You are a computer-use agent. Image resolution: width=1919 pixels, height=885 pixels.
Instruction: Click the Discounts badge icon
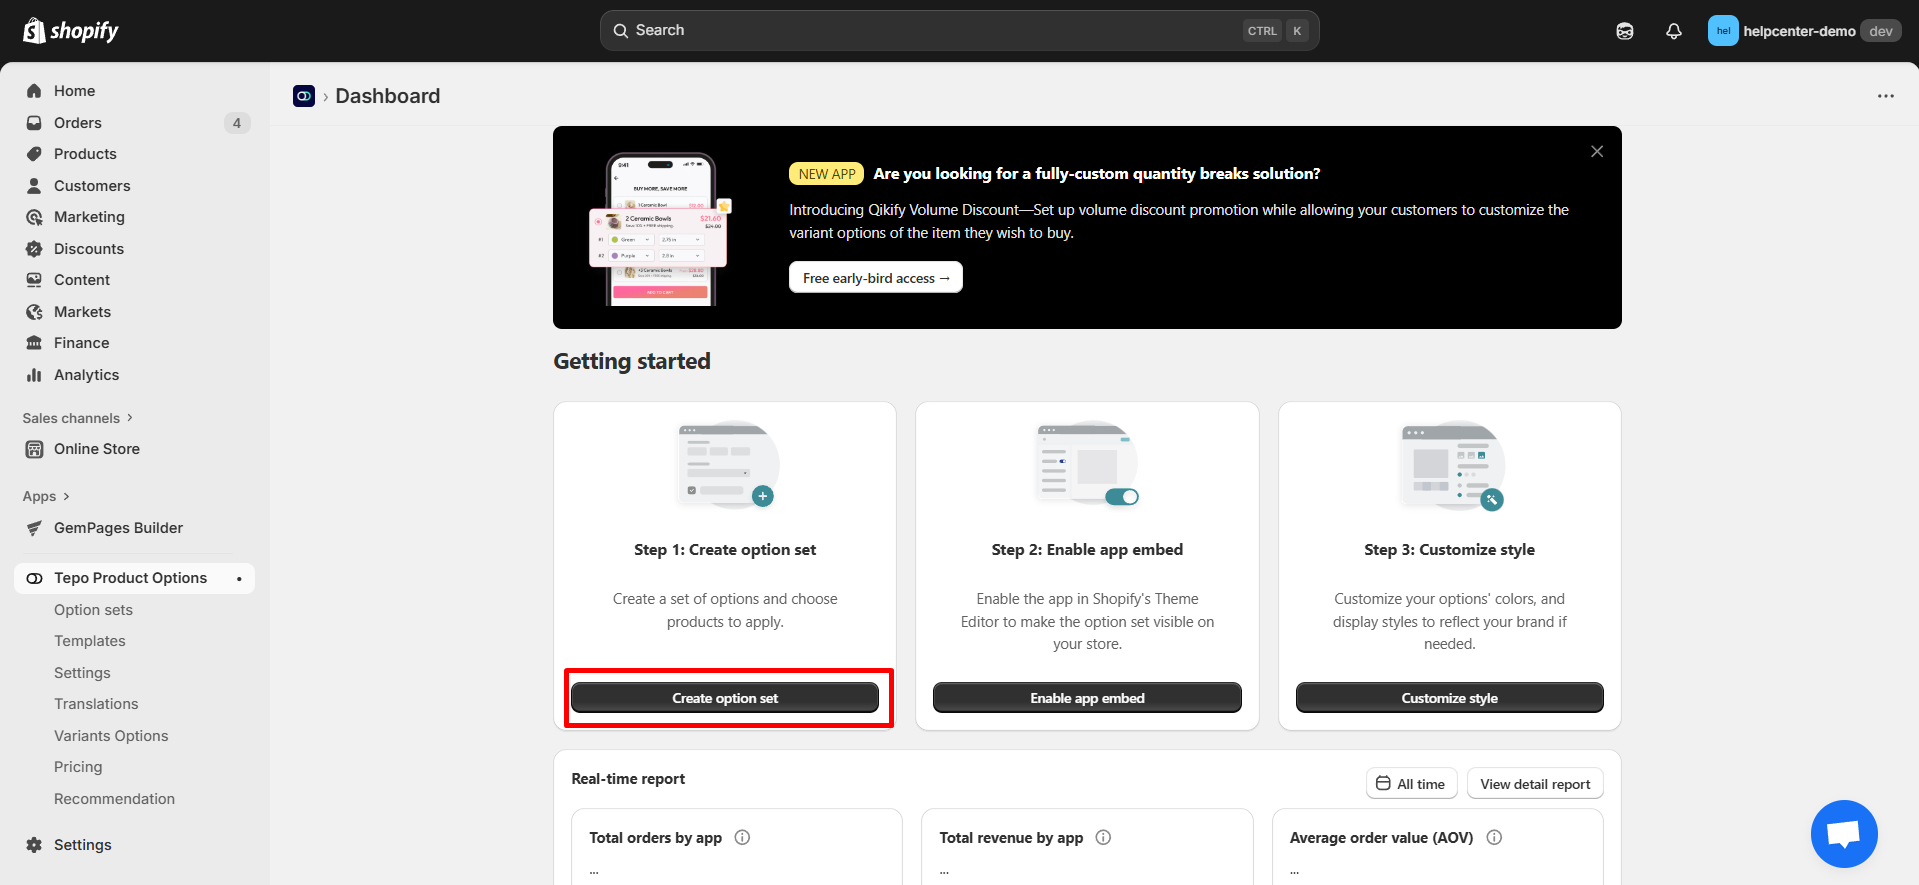coord(34,249)
